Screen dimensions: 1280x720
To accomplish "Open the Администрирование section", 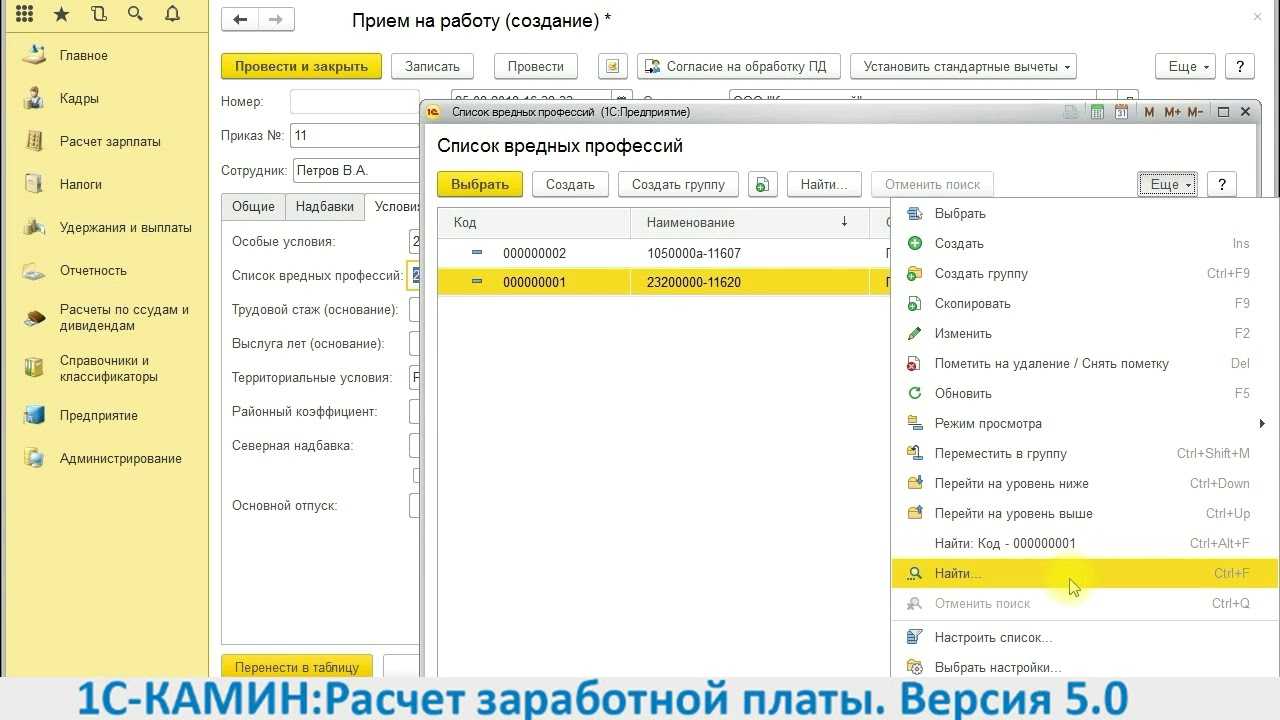I will click(121, 458).
